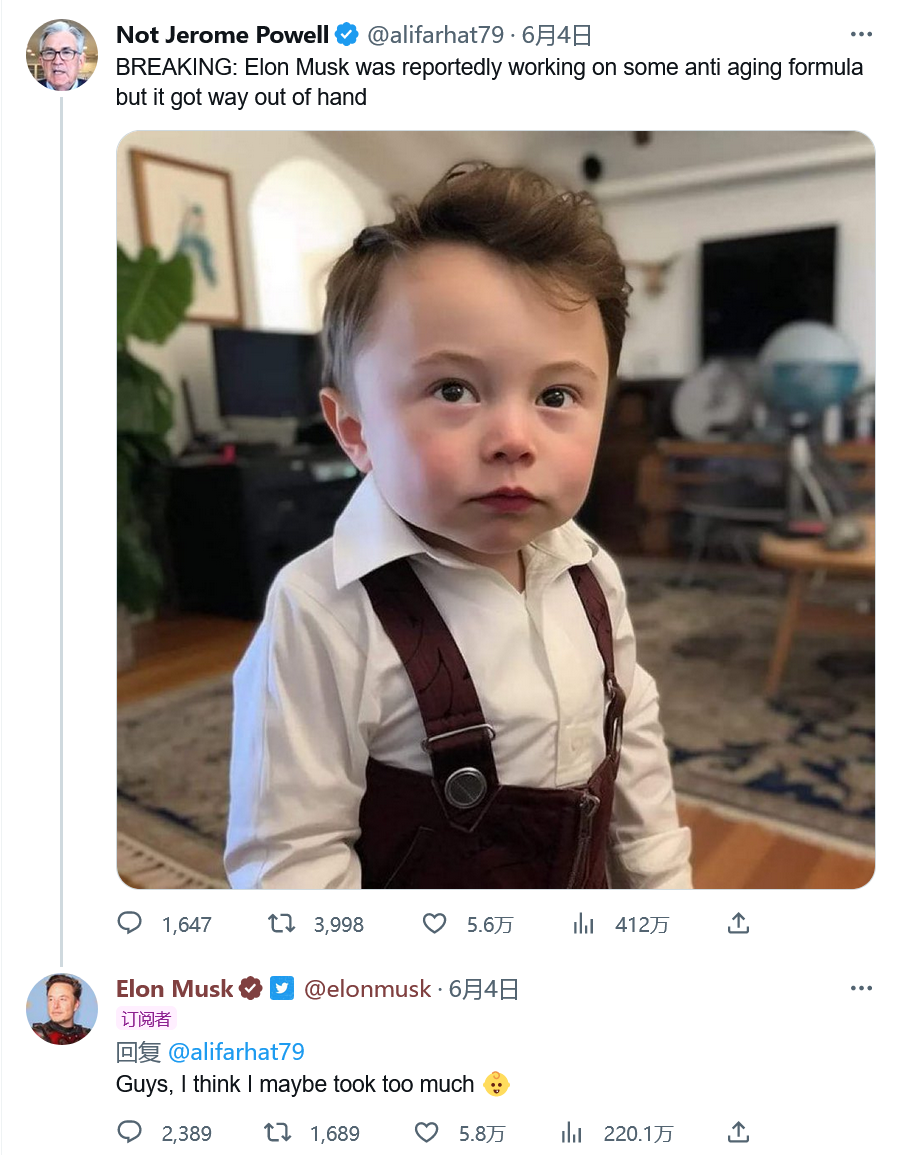
Task: View analytics for the 220.1万 views reply
Action: 572,1132
